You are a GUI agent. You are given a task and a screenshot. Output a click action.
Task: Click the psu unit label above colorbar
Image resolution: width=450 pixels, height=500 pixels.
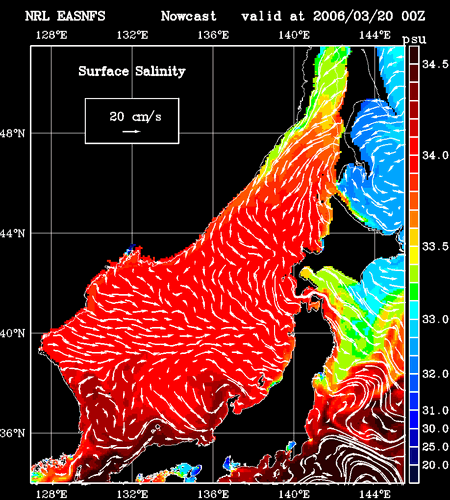(414, 40)
